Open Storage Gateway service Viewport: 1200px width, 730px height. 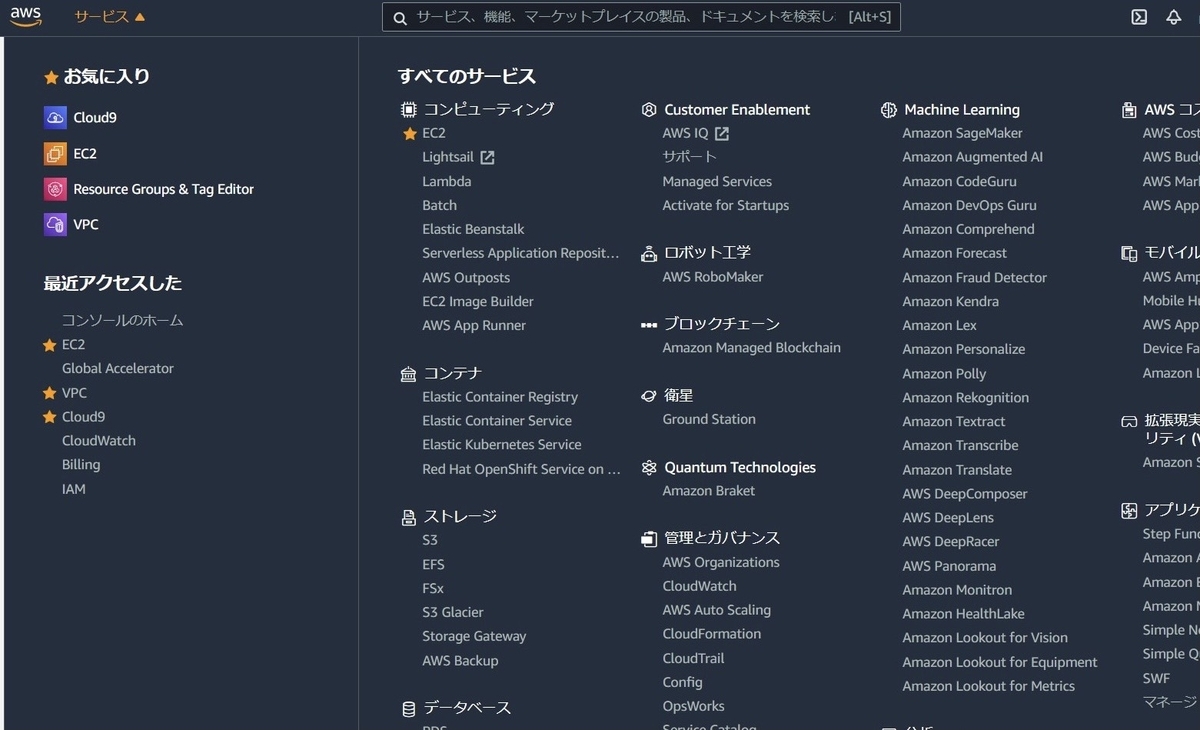474,636
